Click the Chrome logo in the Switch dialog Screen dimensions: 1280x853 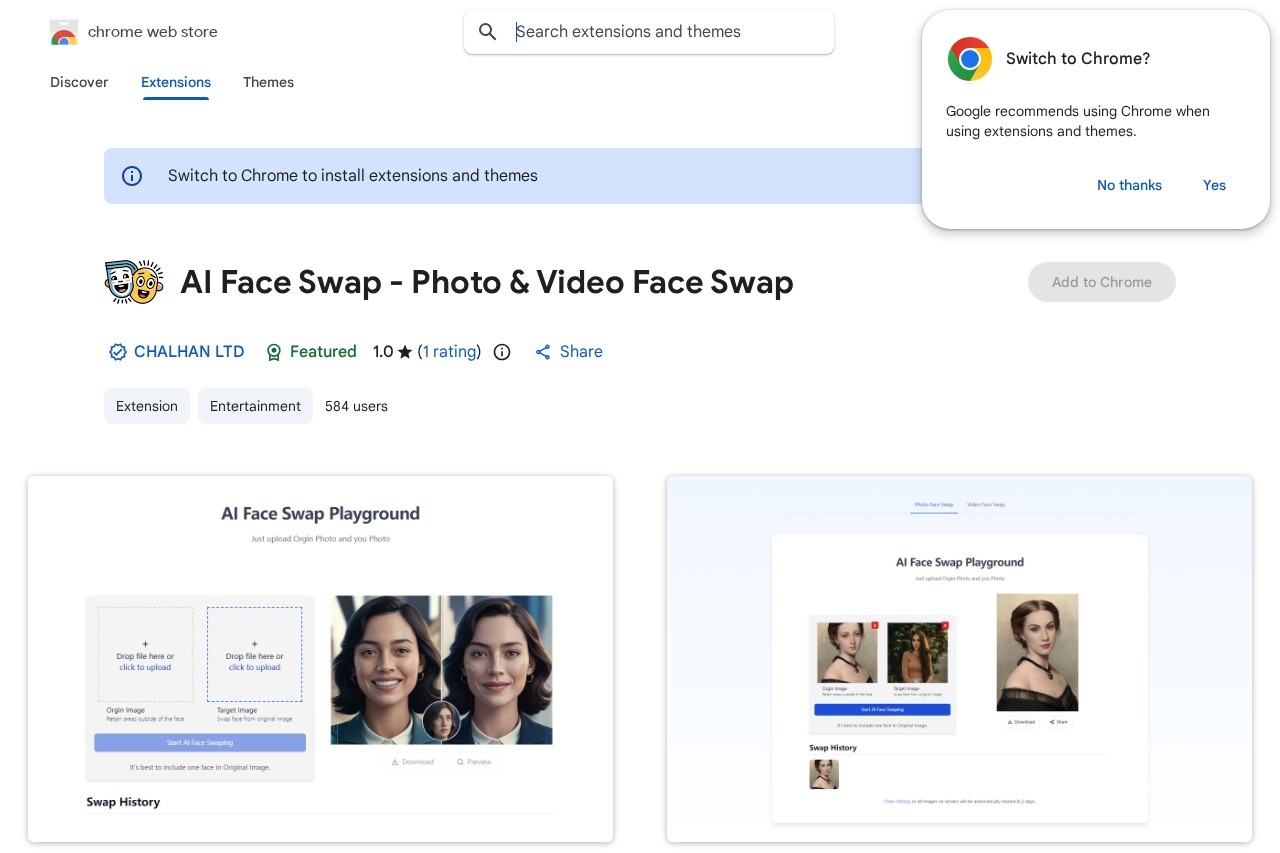(969, 59)
